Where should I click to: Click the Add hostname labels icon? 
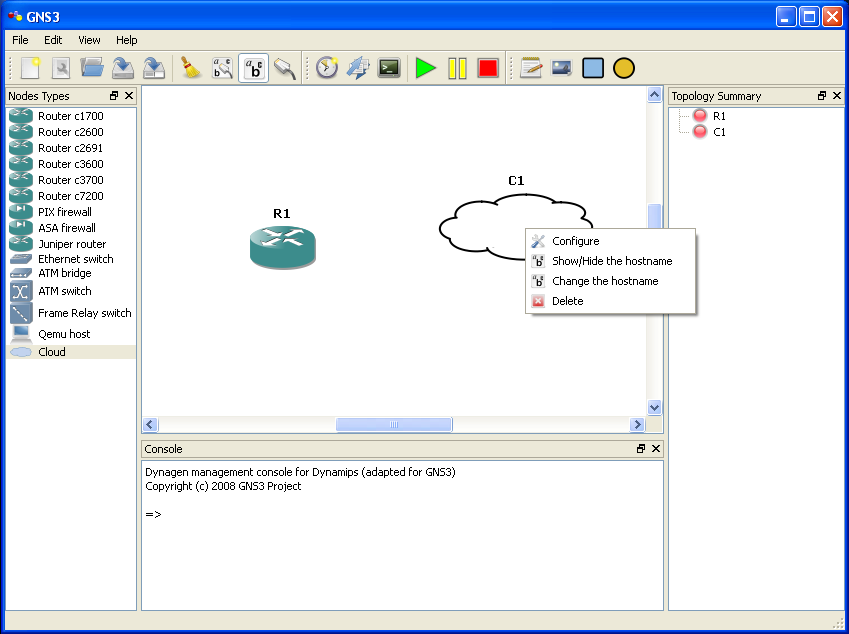222,68
